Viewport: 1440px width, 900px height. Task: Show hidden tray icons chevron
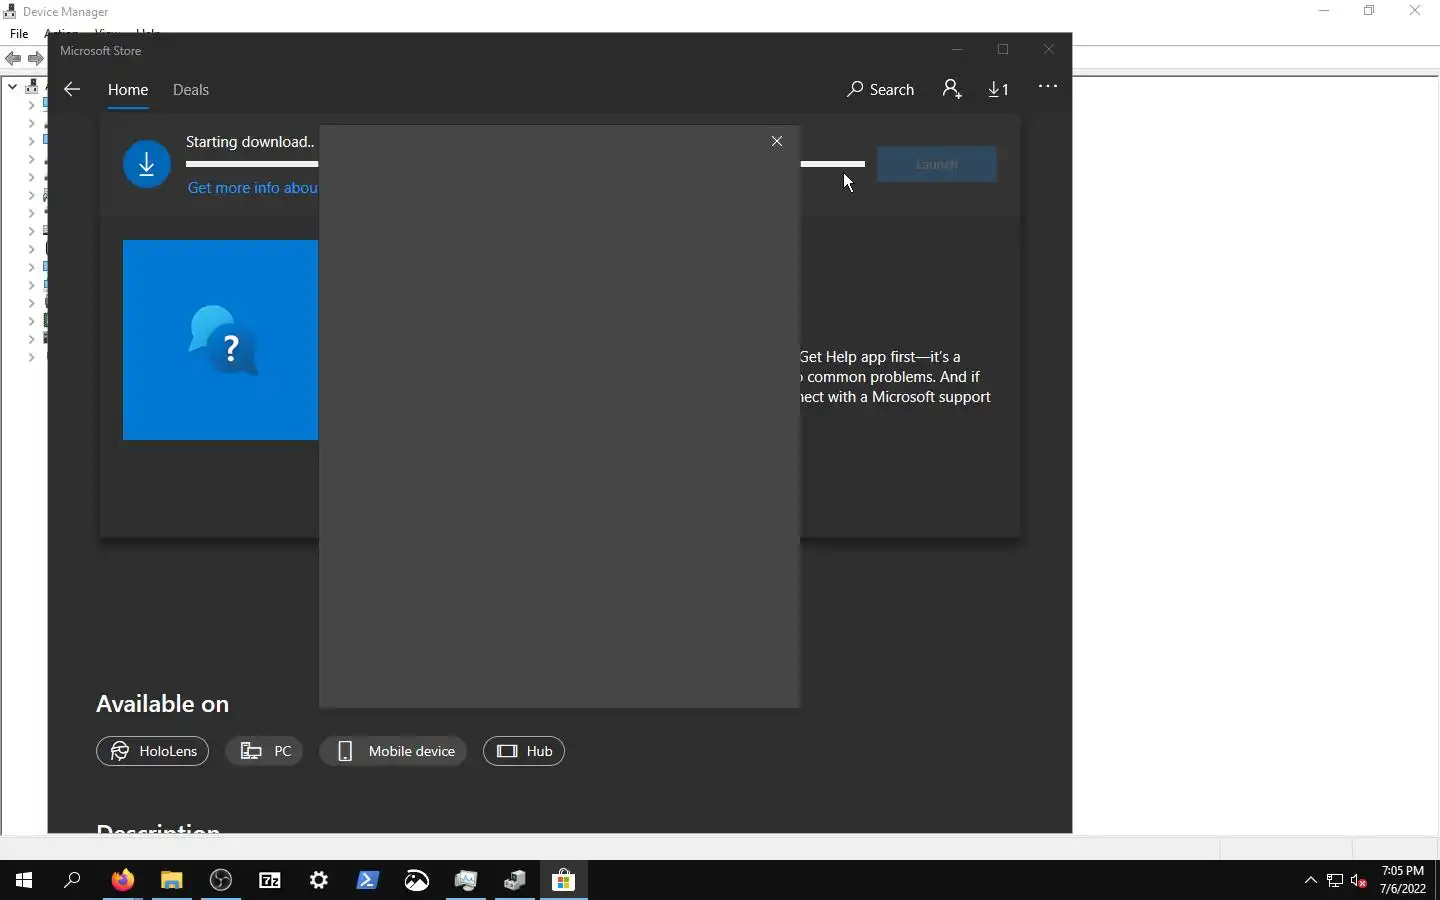pos(1311,880)
